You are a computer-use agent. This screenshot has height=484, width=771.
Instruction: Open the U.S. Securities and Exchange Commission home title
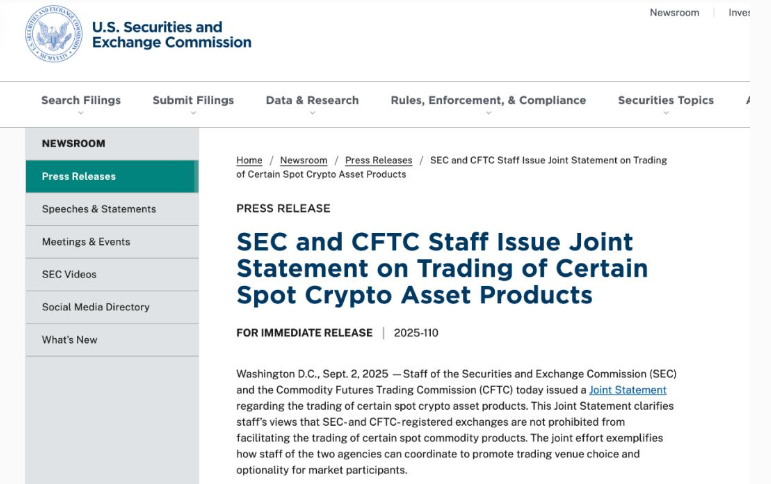(x=172, y=34)
